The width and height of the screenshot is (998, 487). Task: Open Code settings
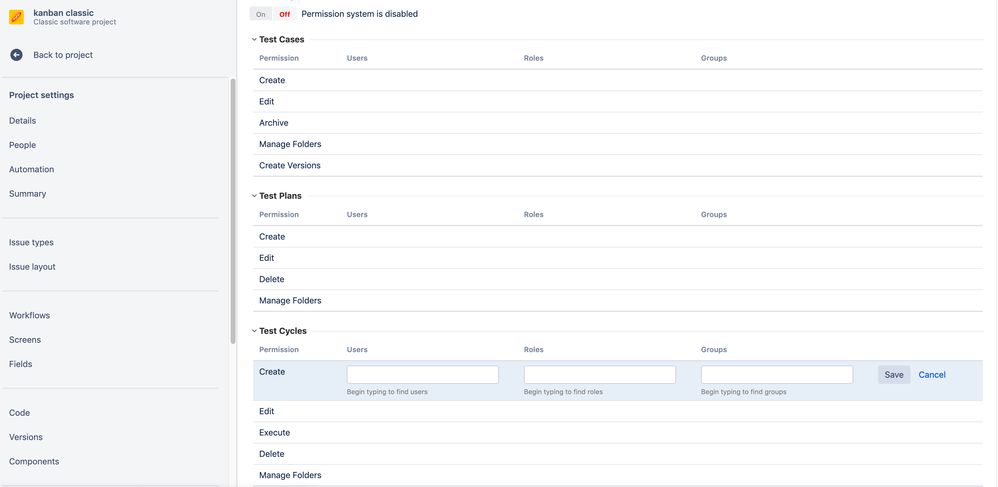click(19, 413)
